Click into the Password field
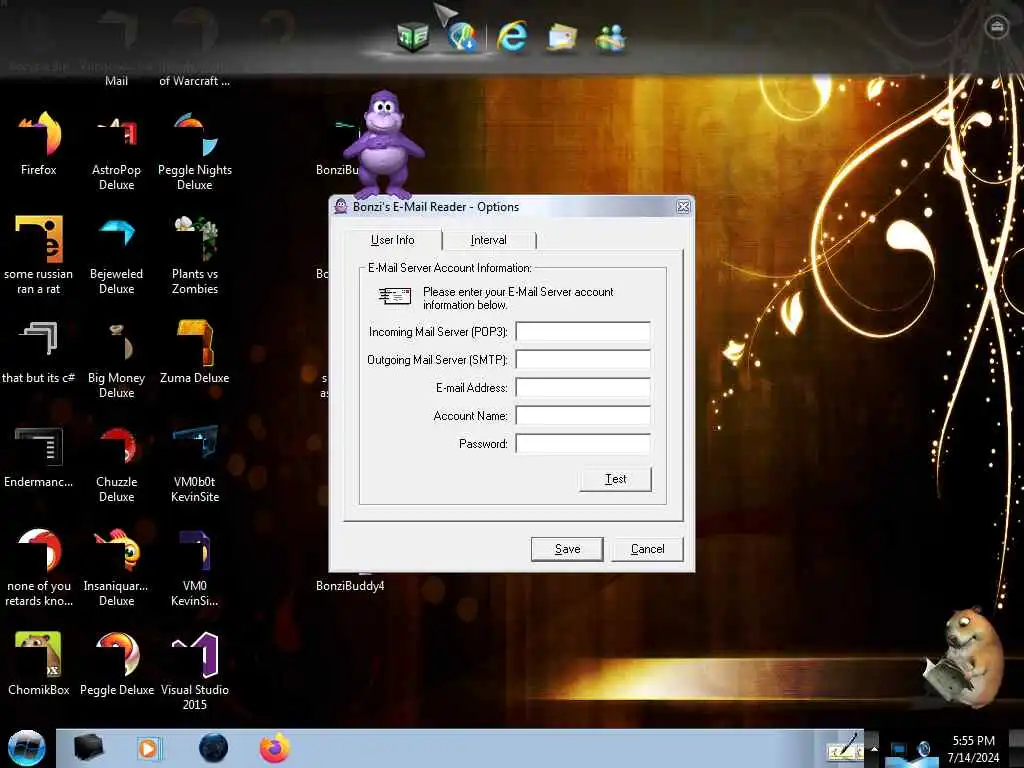Viewport: 1024px width, 768px height. pos(583,444)
